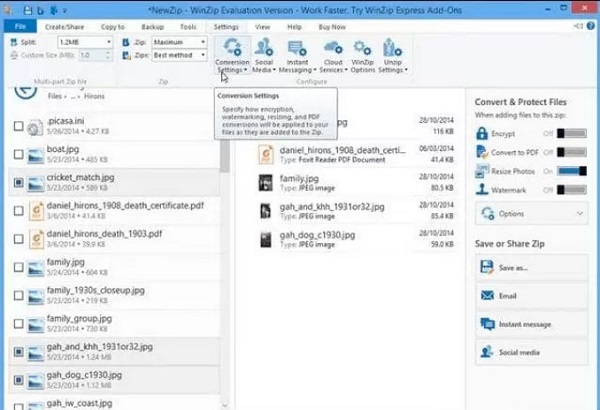The width and height of the screenshot is (600, 410).
Task: Click the family_group.jpg image file icon
Action: 36,325
